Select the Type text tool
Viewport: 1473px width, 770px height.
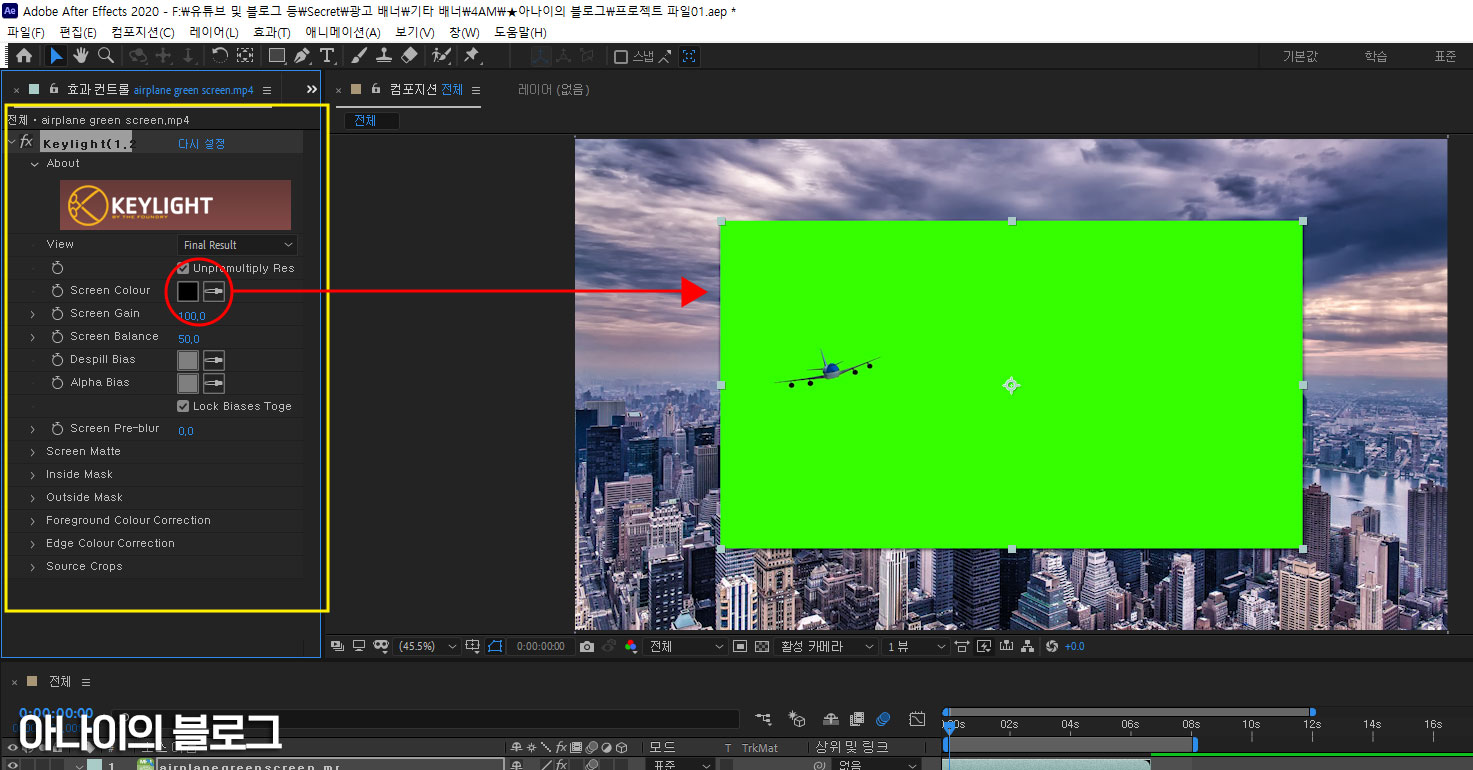326,56
